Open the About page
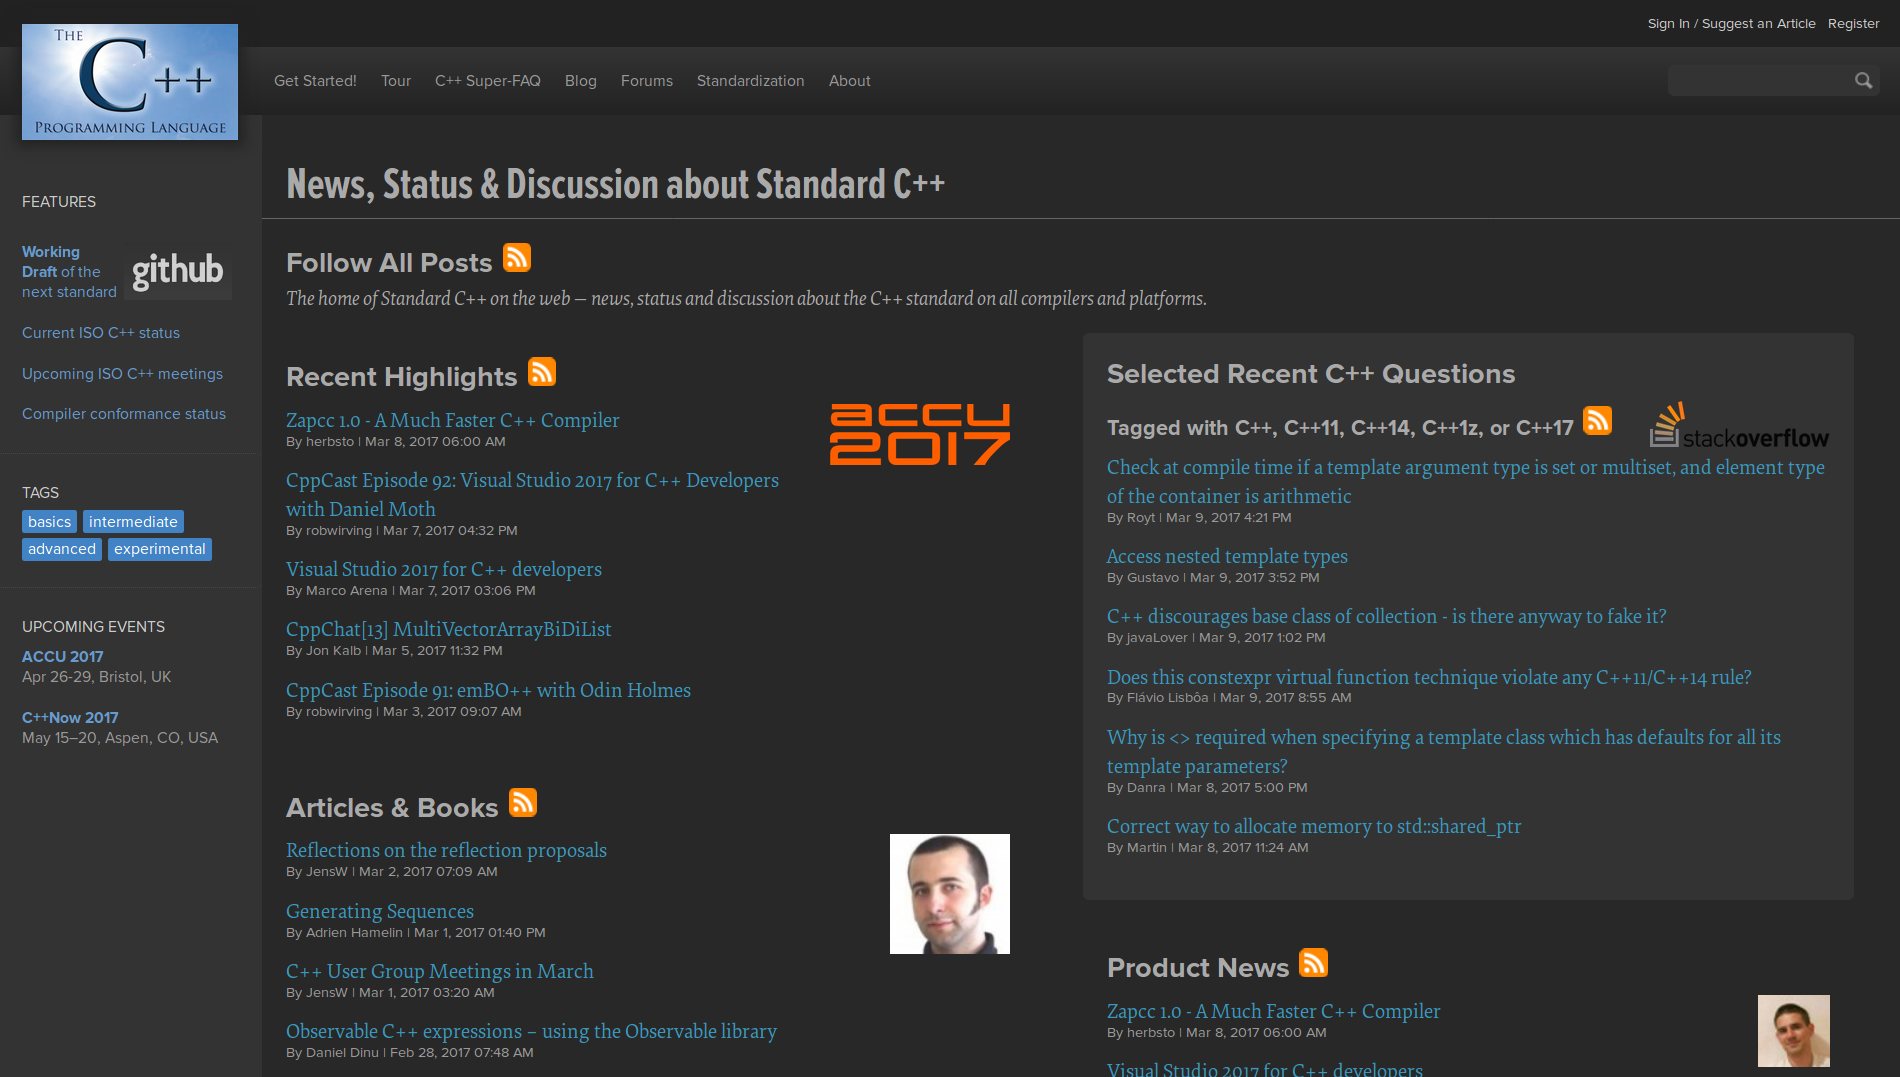1900x1077 pixels. point(850,81)
